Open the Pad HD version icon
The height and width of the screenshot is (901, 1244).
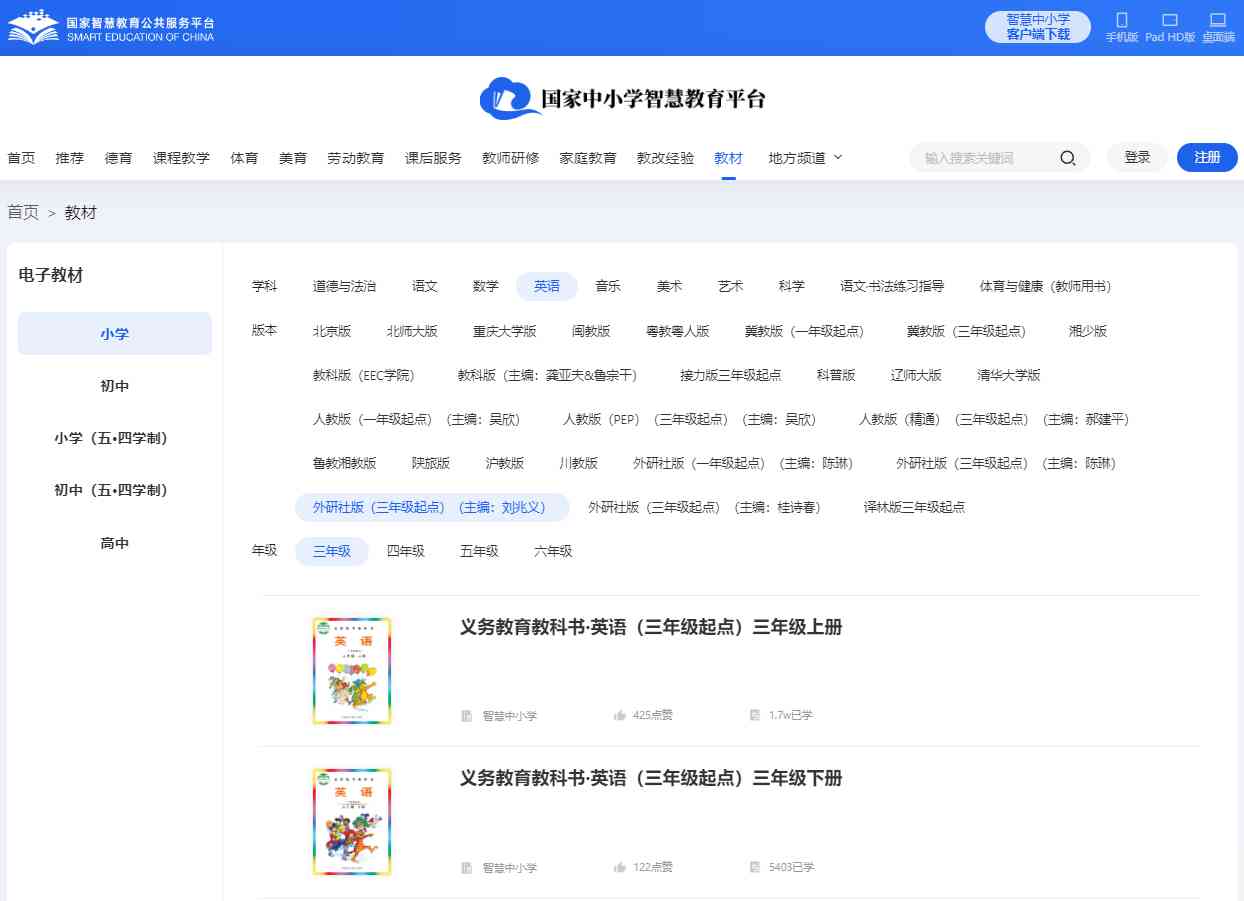(1169, 21)
